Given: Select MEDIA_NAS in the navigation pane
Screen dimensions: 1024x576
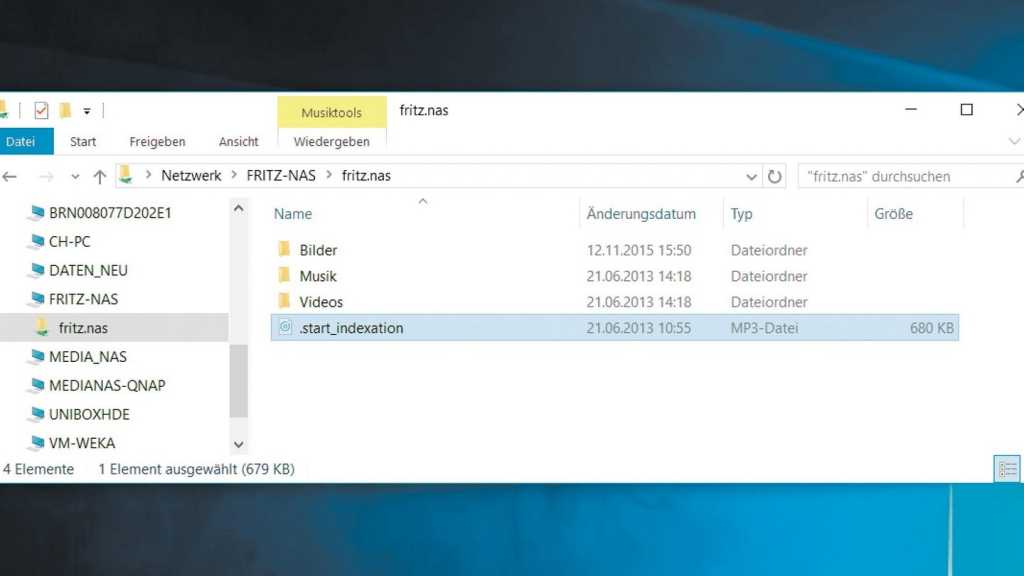Looking at the screenshot, I should tap(88, 357).
